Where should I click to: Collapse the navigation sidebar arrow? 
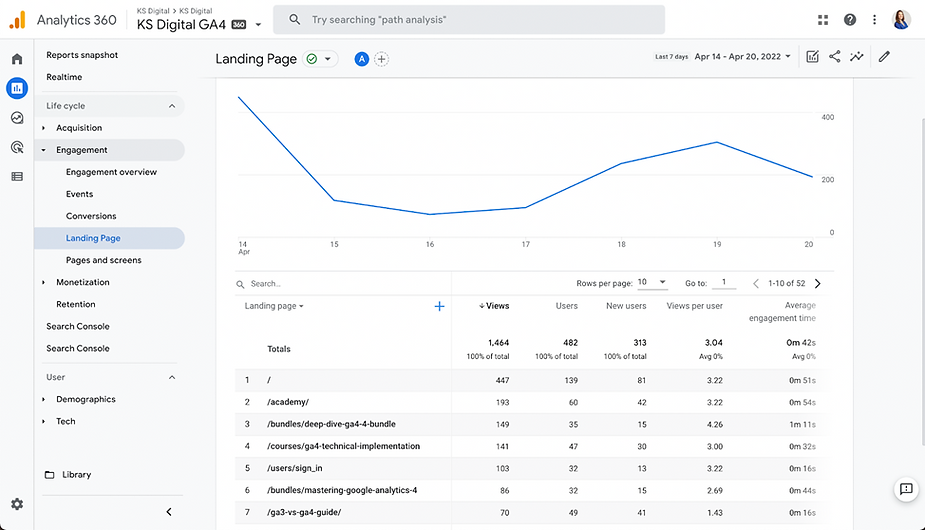click(x=169, y=512)
